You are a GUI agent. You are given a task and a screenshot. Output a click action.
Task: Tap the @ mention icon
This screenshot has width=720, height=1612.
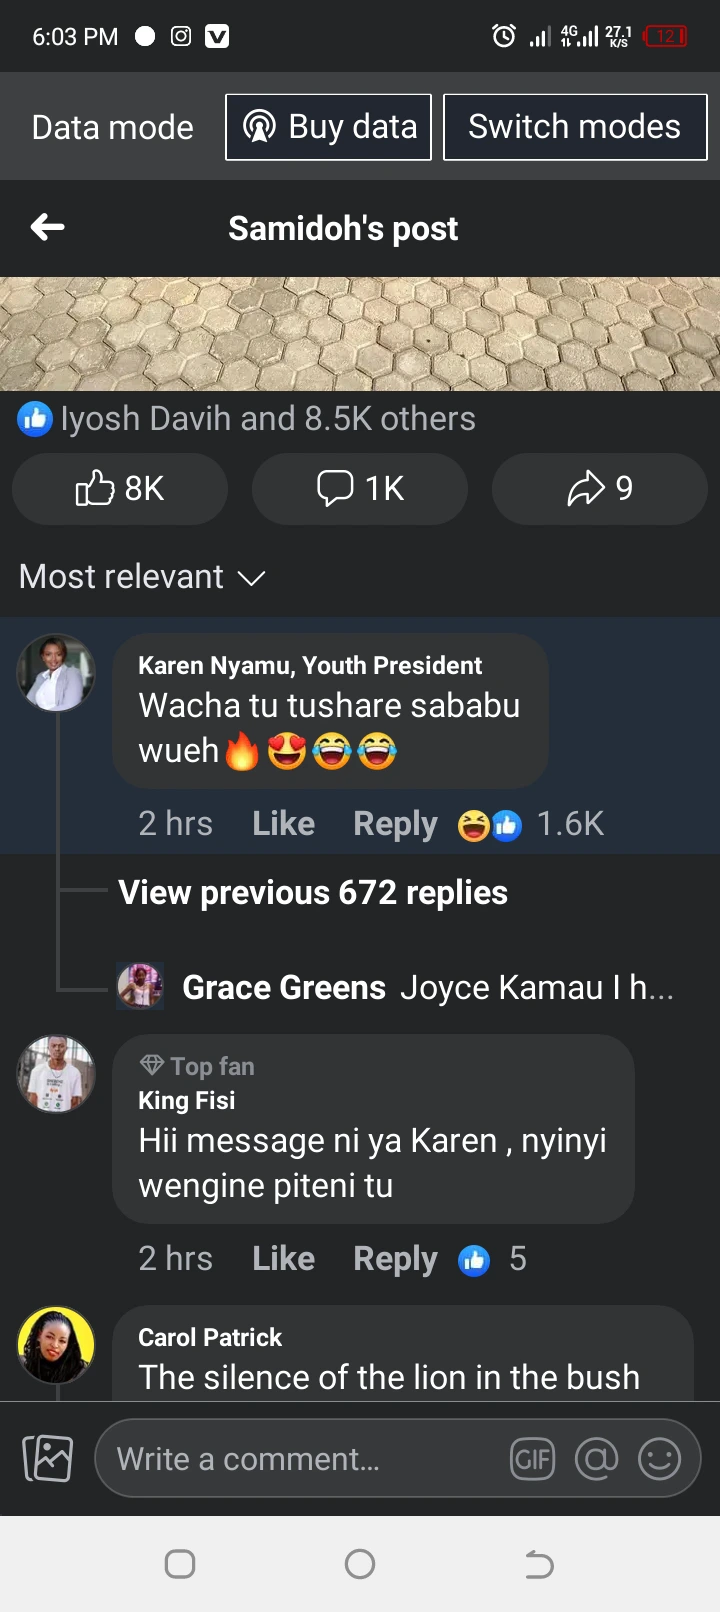pyautogui.click(x=596, y=1460)
